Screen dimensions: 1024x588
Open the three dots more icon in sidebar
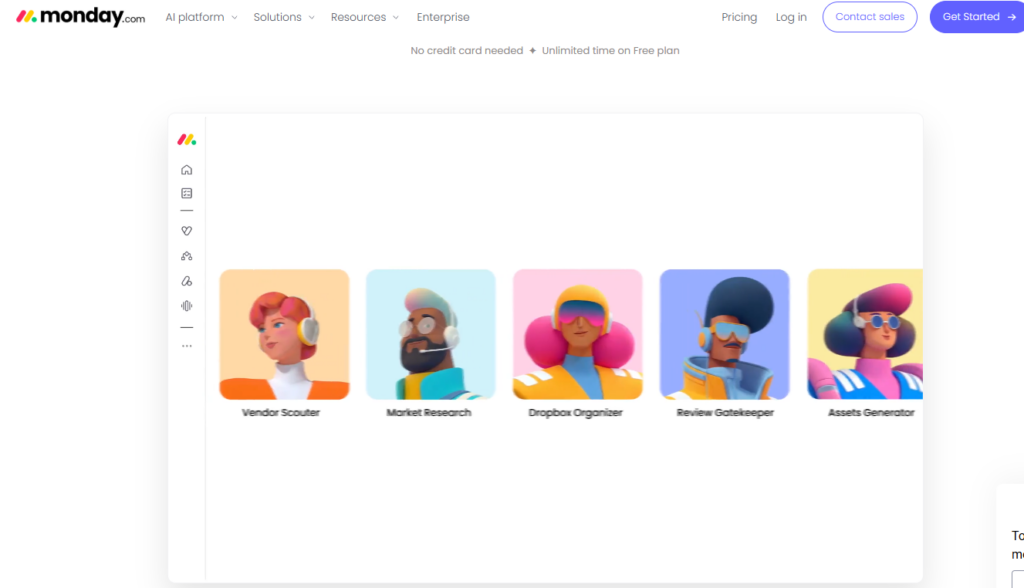tap(187, 346)
